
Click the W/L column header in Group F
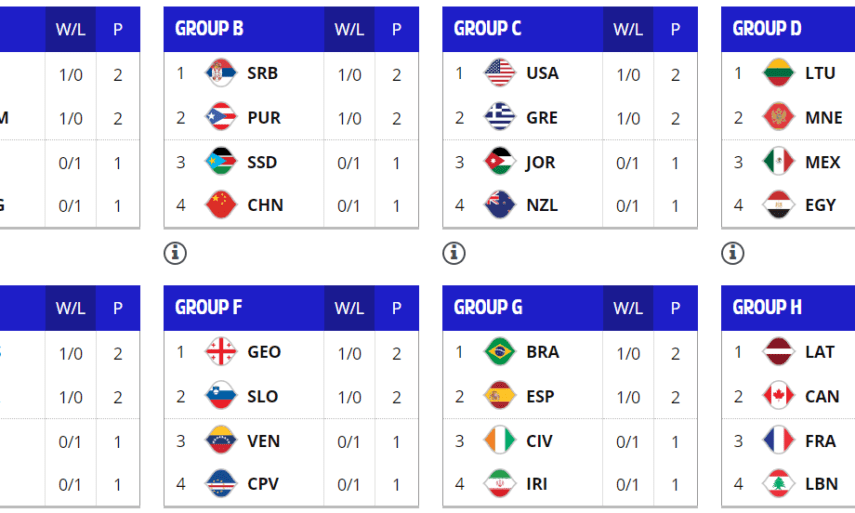coord(349,308)
